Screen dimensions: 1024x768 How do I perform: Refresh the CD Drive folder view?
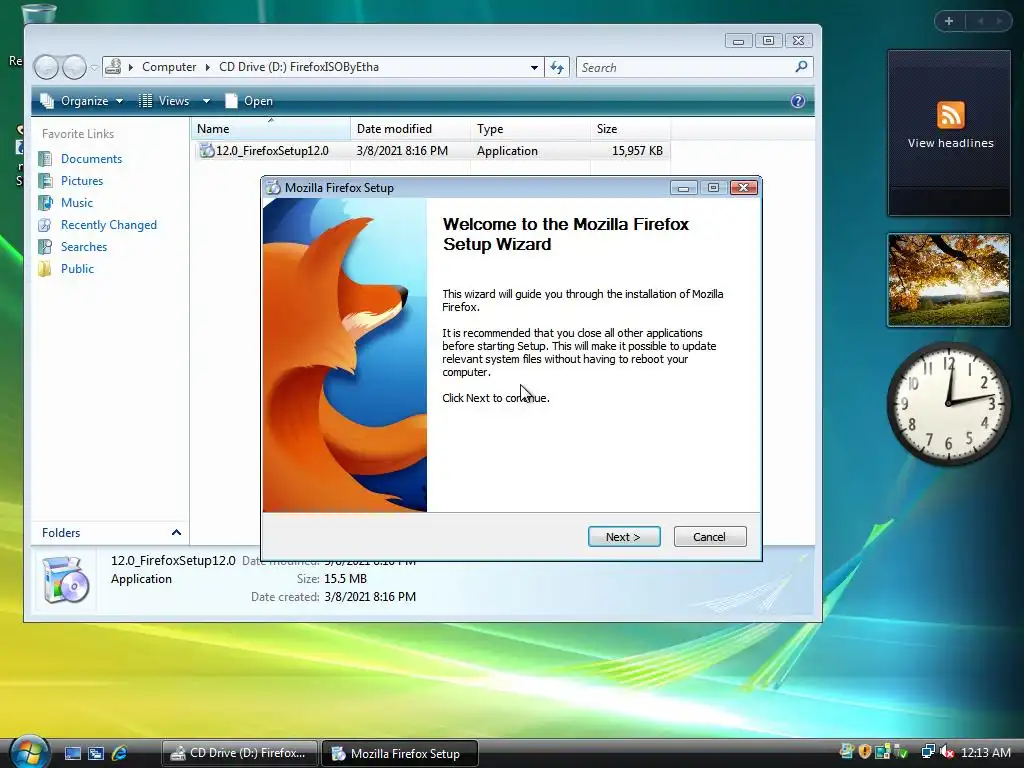557,67
